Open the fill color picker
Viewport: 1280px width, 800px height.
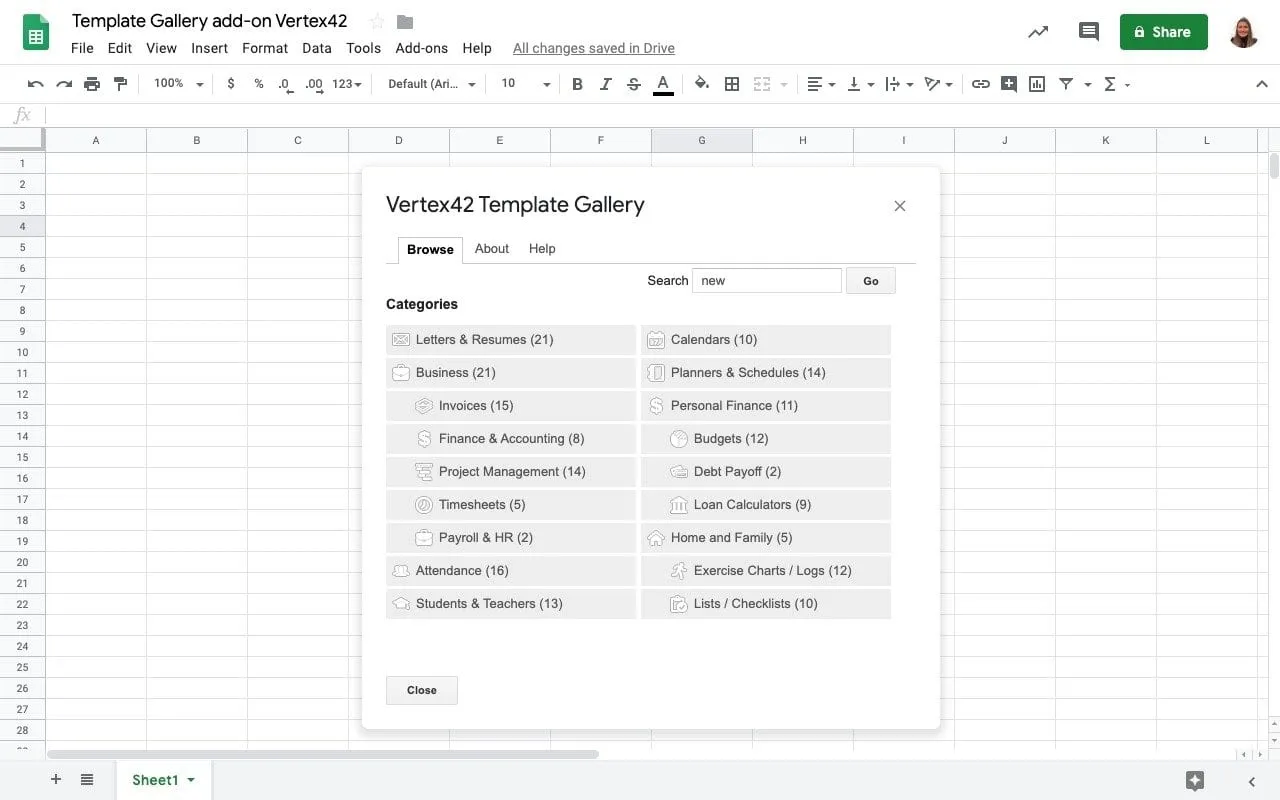tap(702, 84)
